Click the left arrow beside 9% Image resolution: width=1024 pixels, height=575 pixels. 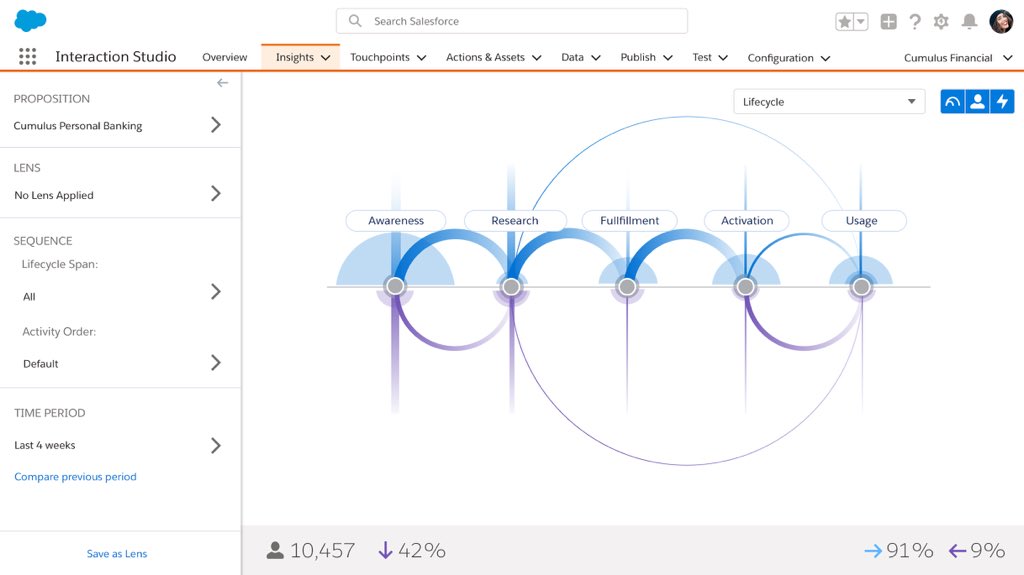pos(957,551)
